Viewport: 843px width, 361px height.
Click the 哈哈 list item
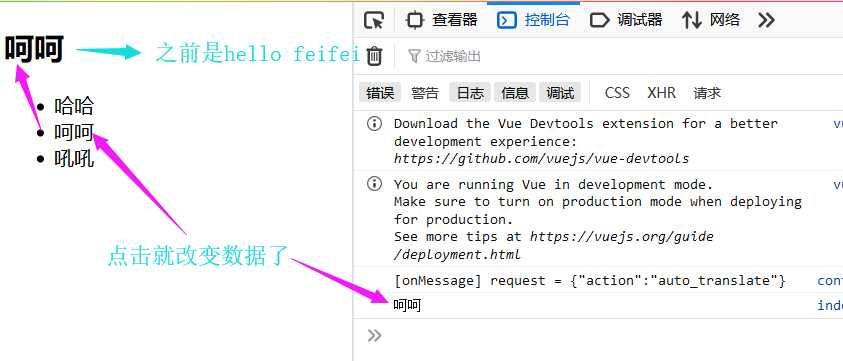74,106
